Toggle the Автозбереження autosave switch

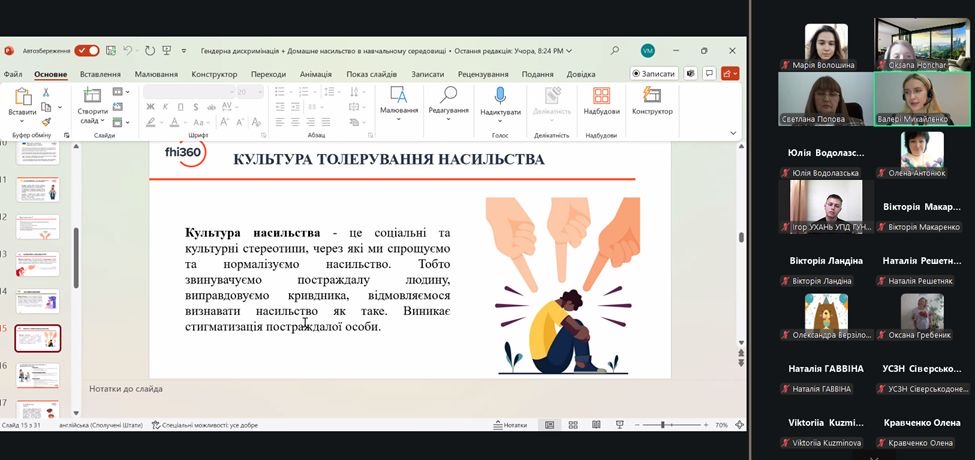pyautogui.click(x=87, y=50)
